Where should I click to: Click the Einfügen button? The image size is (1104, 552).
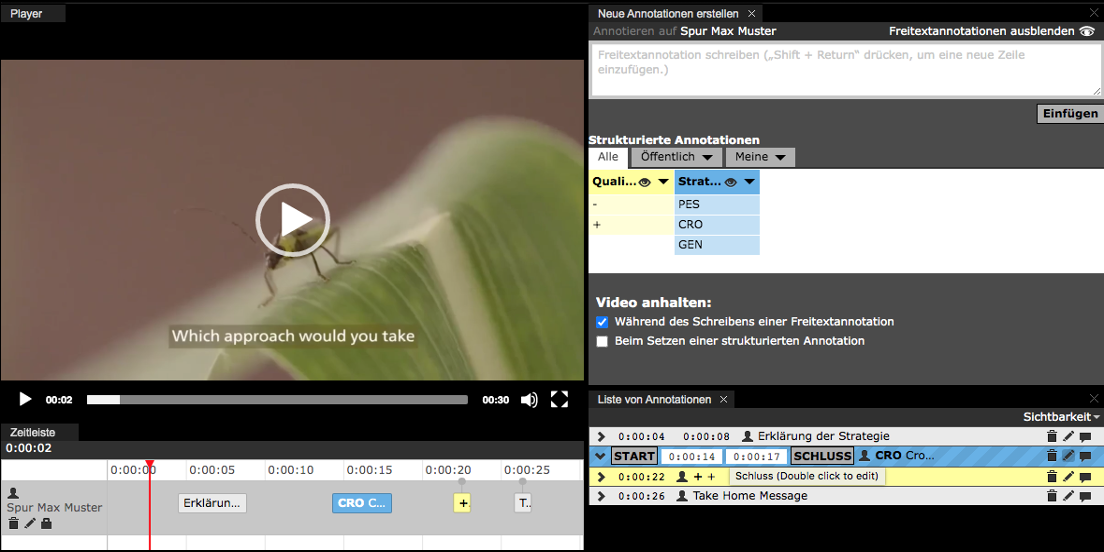click(x=1069, y=114)
